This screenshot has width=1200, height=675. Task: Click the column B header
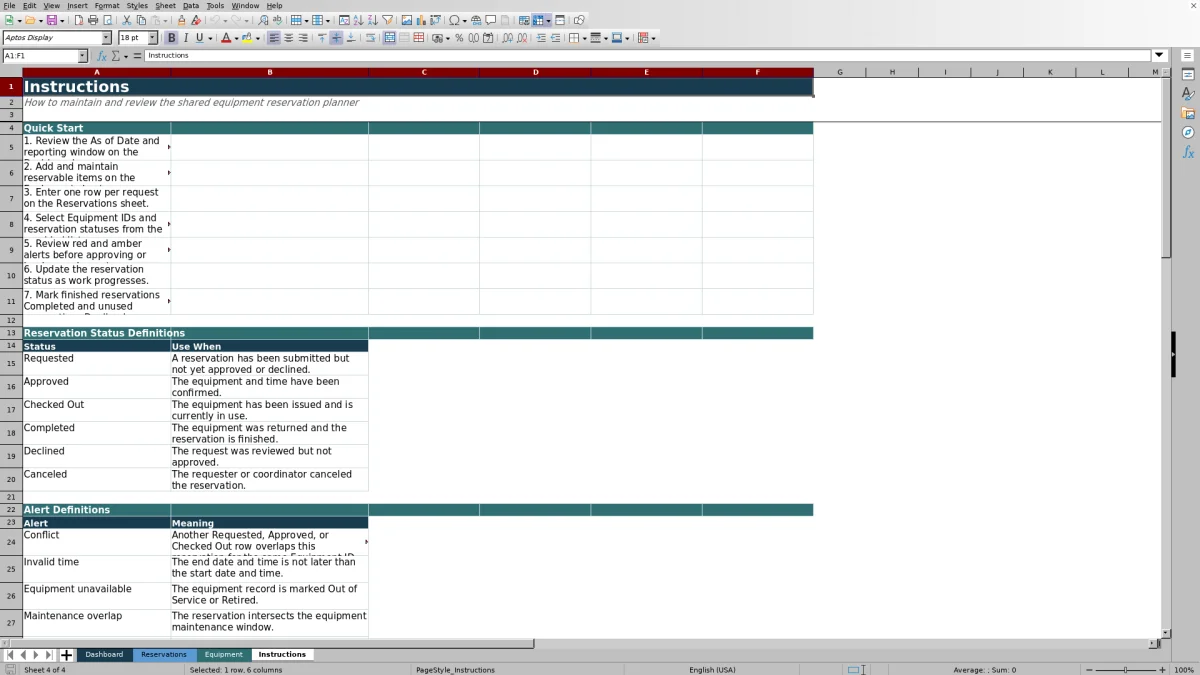tap(269, 72)
